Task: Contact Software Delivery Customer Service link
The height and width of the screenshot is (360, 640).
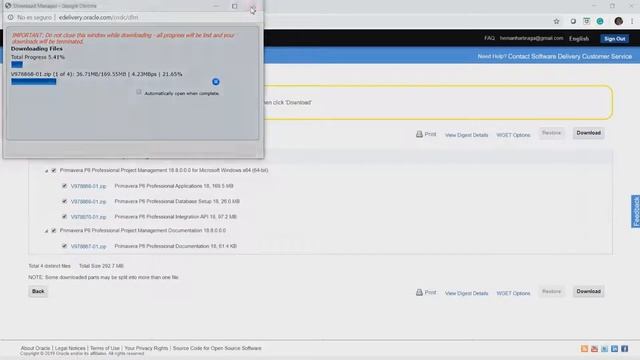Action: 570,56
